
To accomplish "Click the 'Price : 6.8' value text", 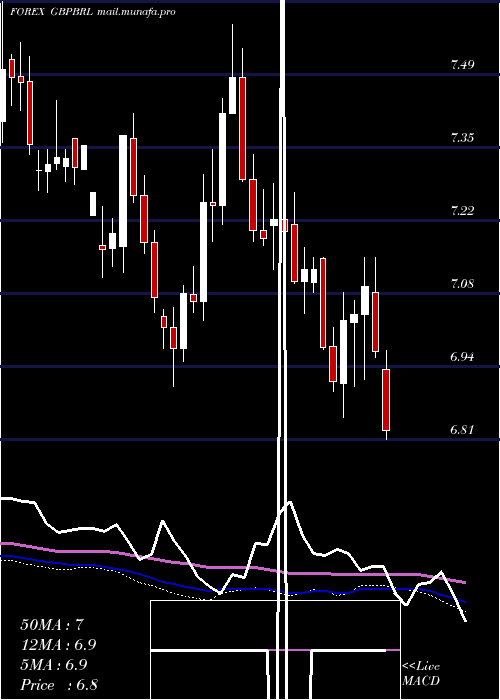I will 59,685.
